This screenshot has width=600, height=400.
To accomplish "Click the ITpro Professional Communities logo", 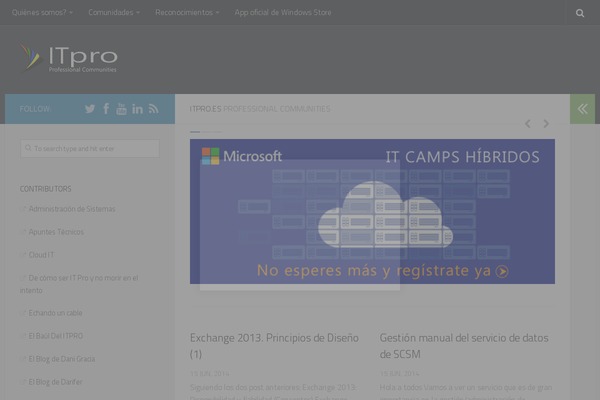I will coord(69,58).
